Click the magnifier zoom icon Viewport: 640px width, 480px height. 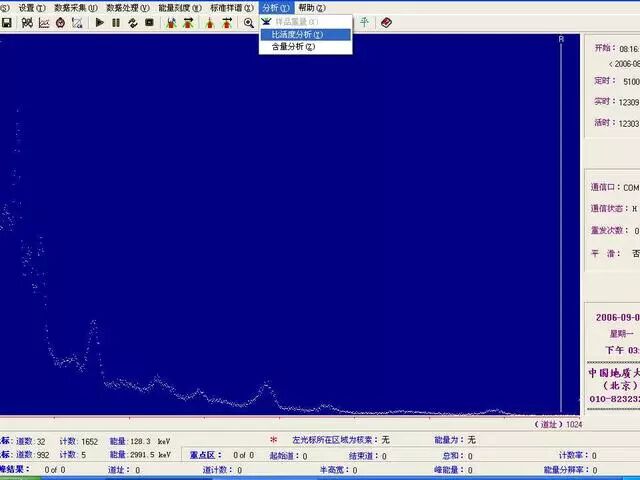(x=249, y=23)
